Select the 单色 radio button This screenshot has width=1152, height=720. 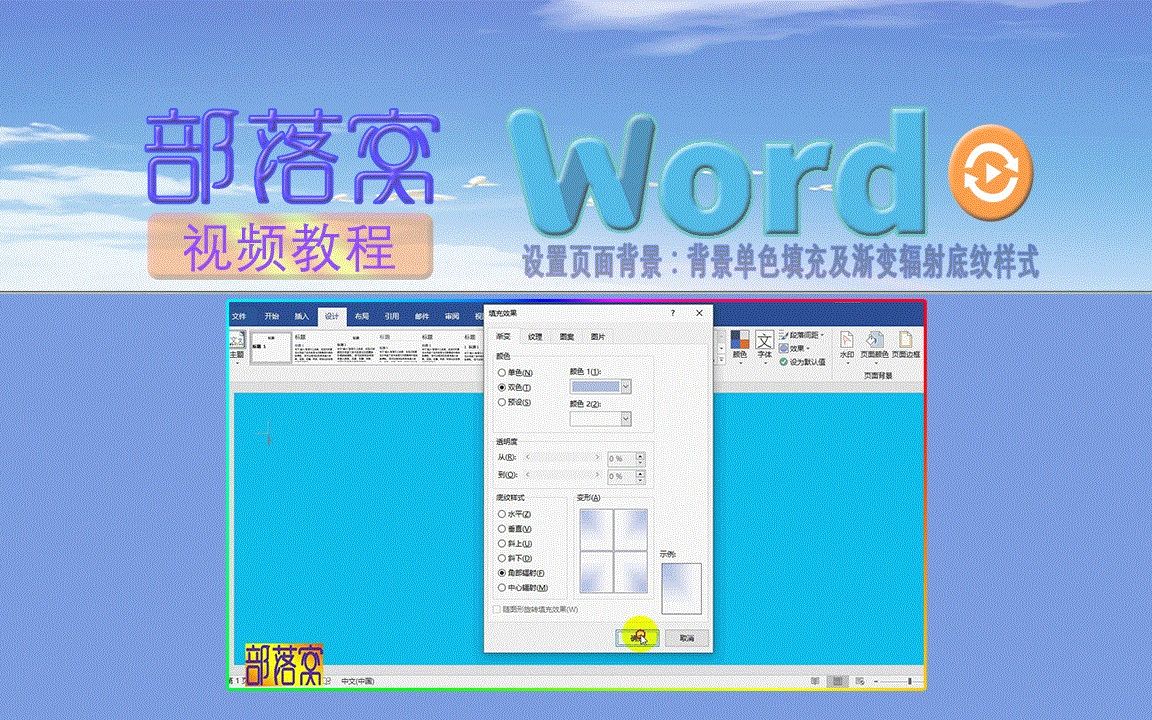500,372
